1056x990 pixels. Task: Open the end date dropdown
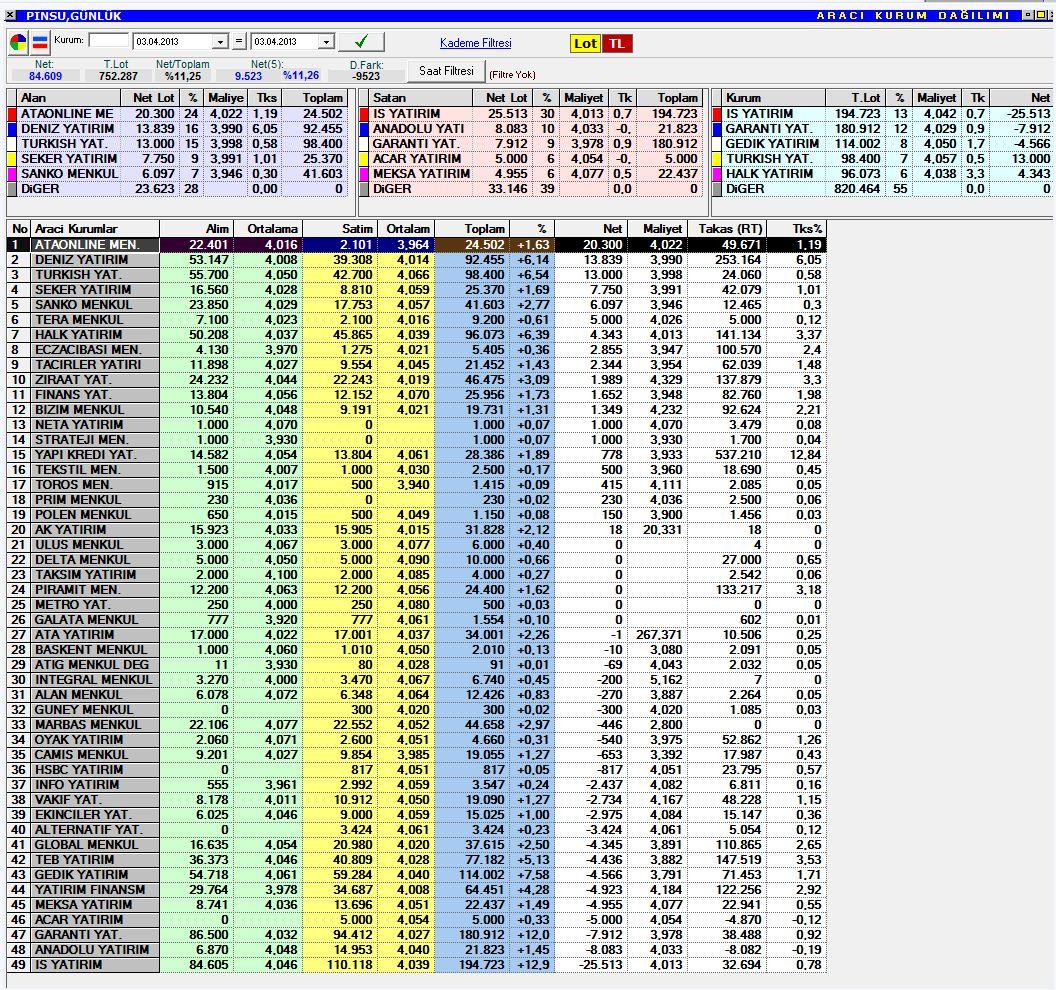pos(326,42)
